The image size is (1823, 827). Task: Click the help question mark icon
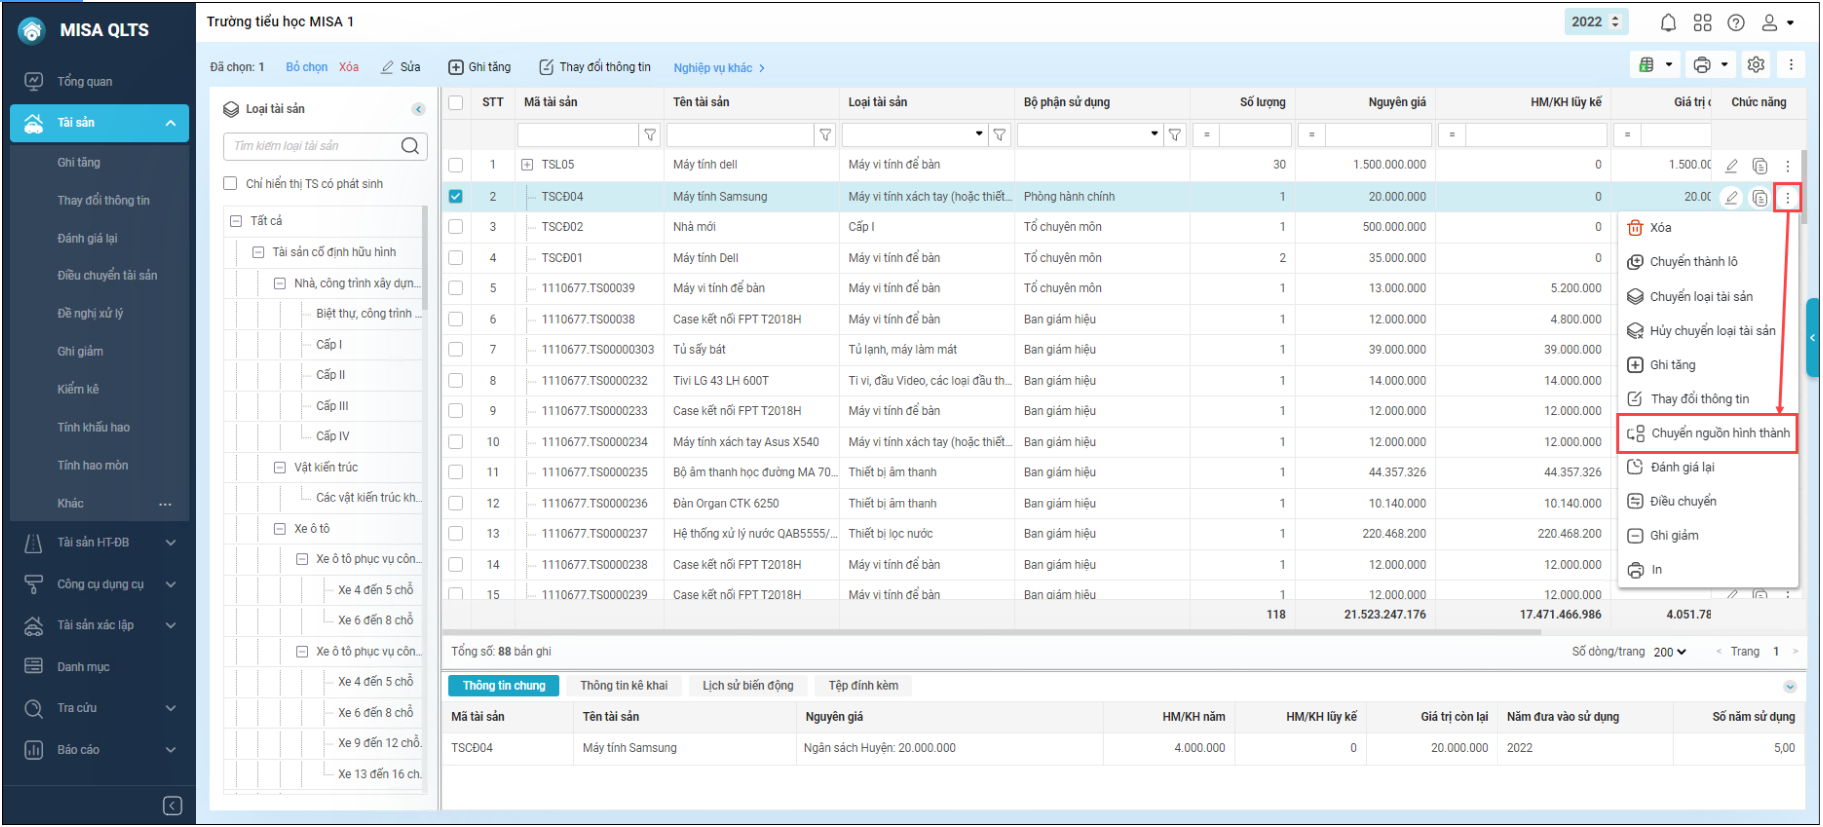click(x=1736, y=22)
